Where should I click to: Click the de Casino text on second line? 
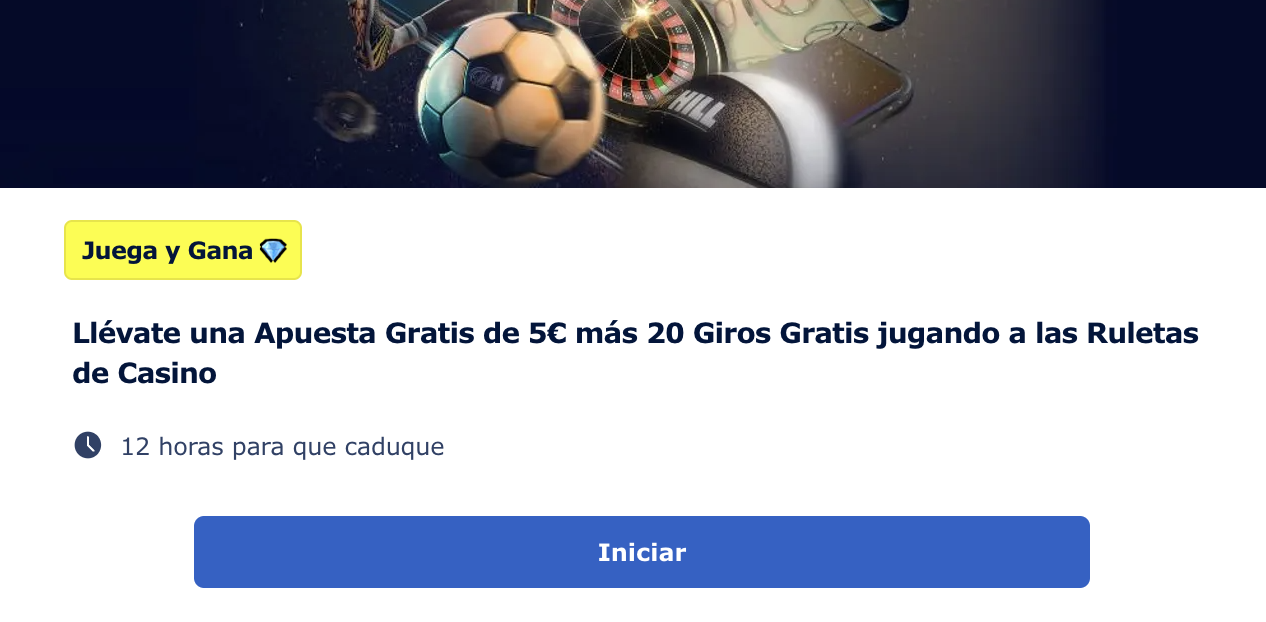144,374
